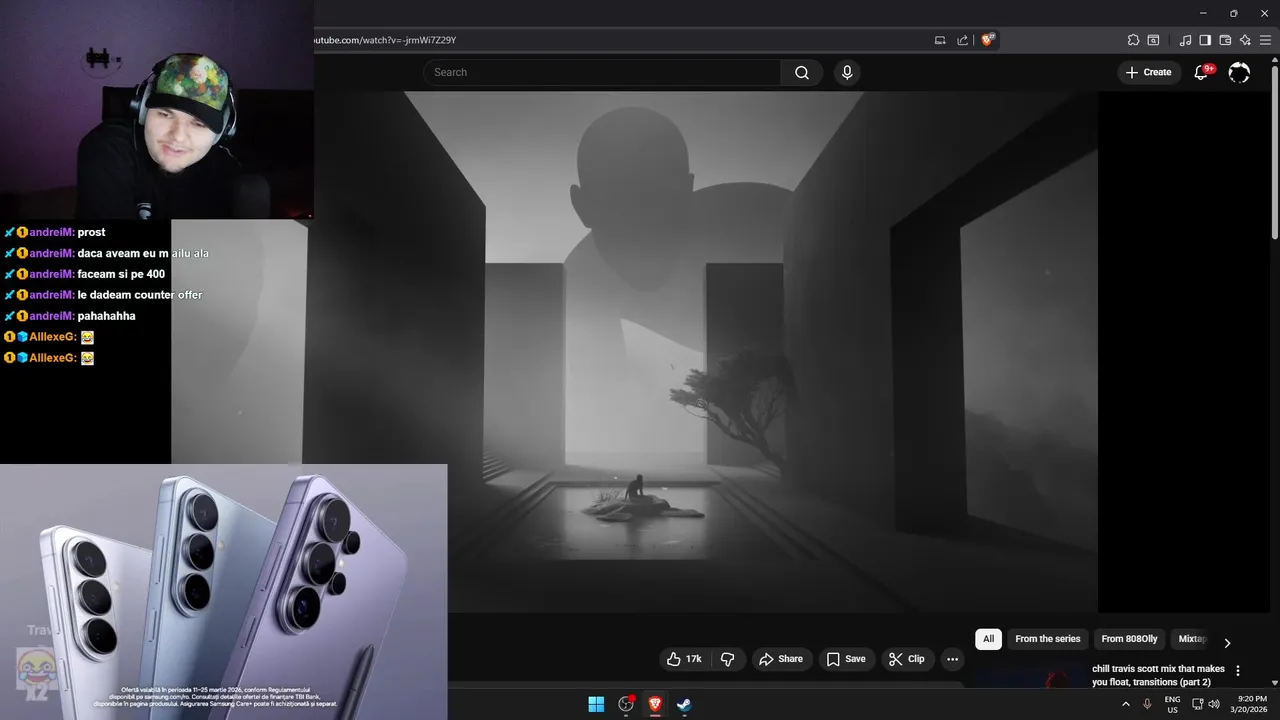Image resolution: width=1280 pixels, height=720 pixels.
Task: Click the webcam overlay of the streamer
Action: 157,110
